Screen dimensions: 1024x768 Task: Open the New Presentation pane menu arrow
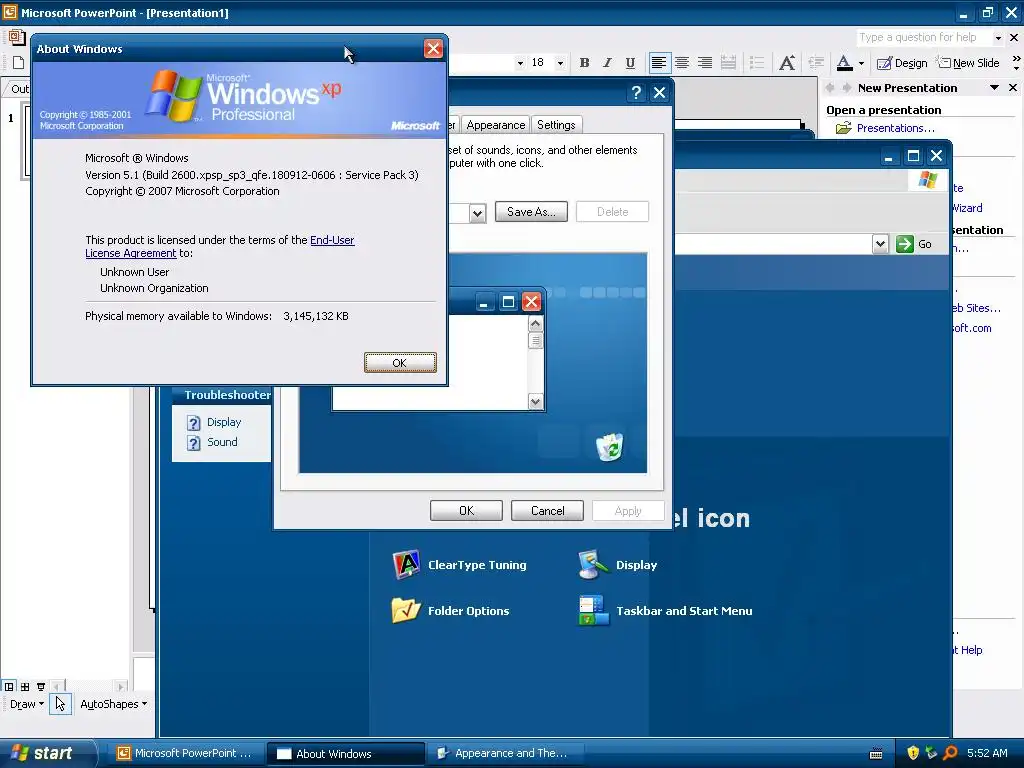(994, 88)
